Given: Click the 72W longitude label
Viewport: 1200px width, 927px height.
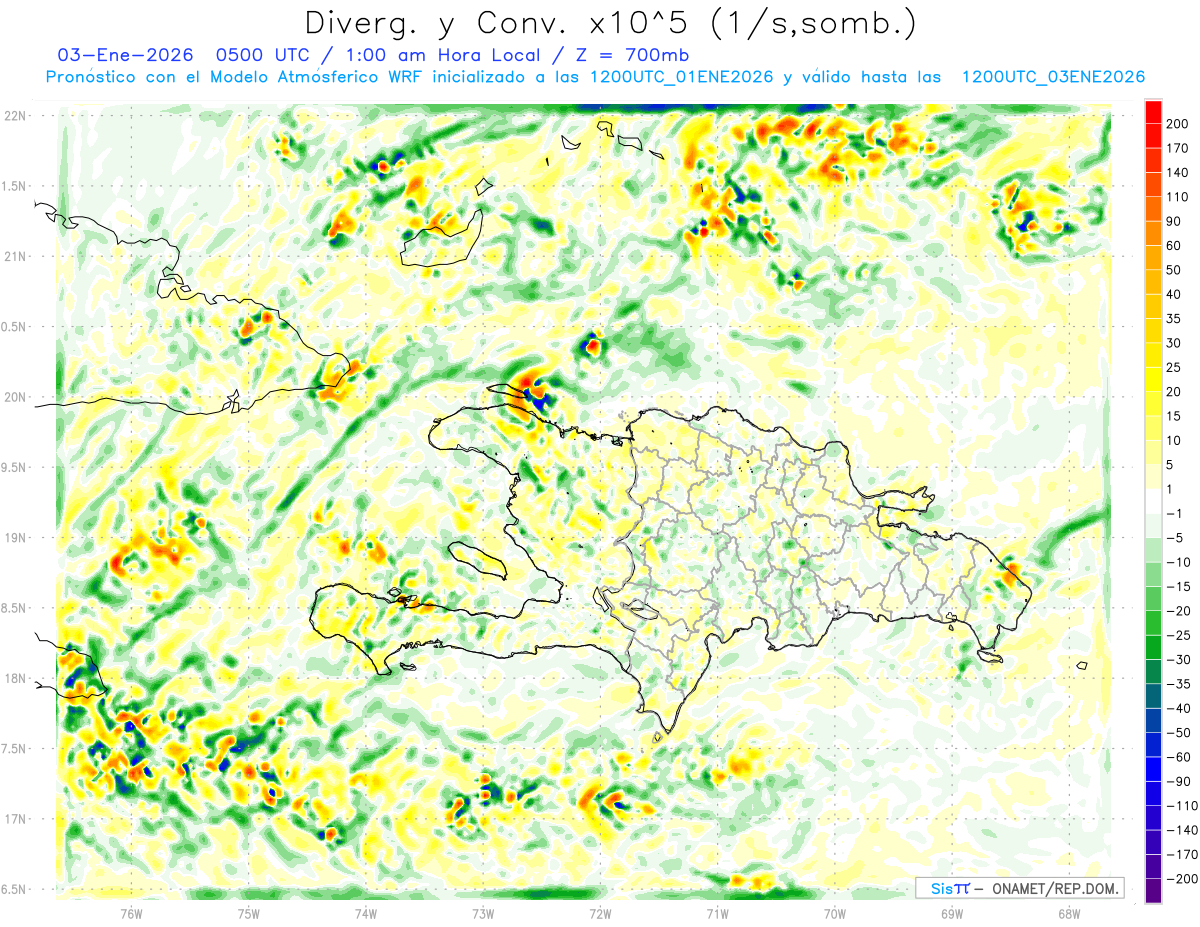Looking at the screenshot, I should (600, 913).
